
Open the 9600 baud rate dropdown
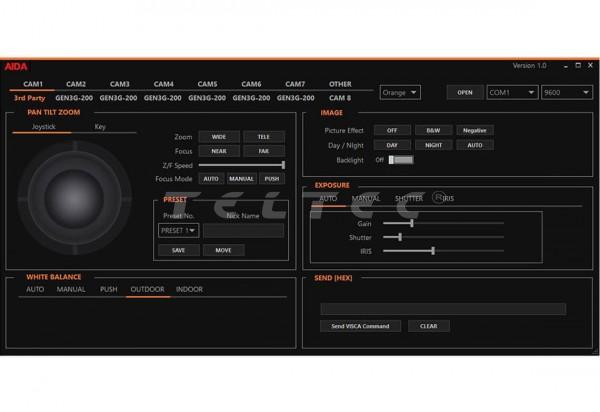click(566, 92)
